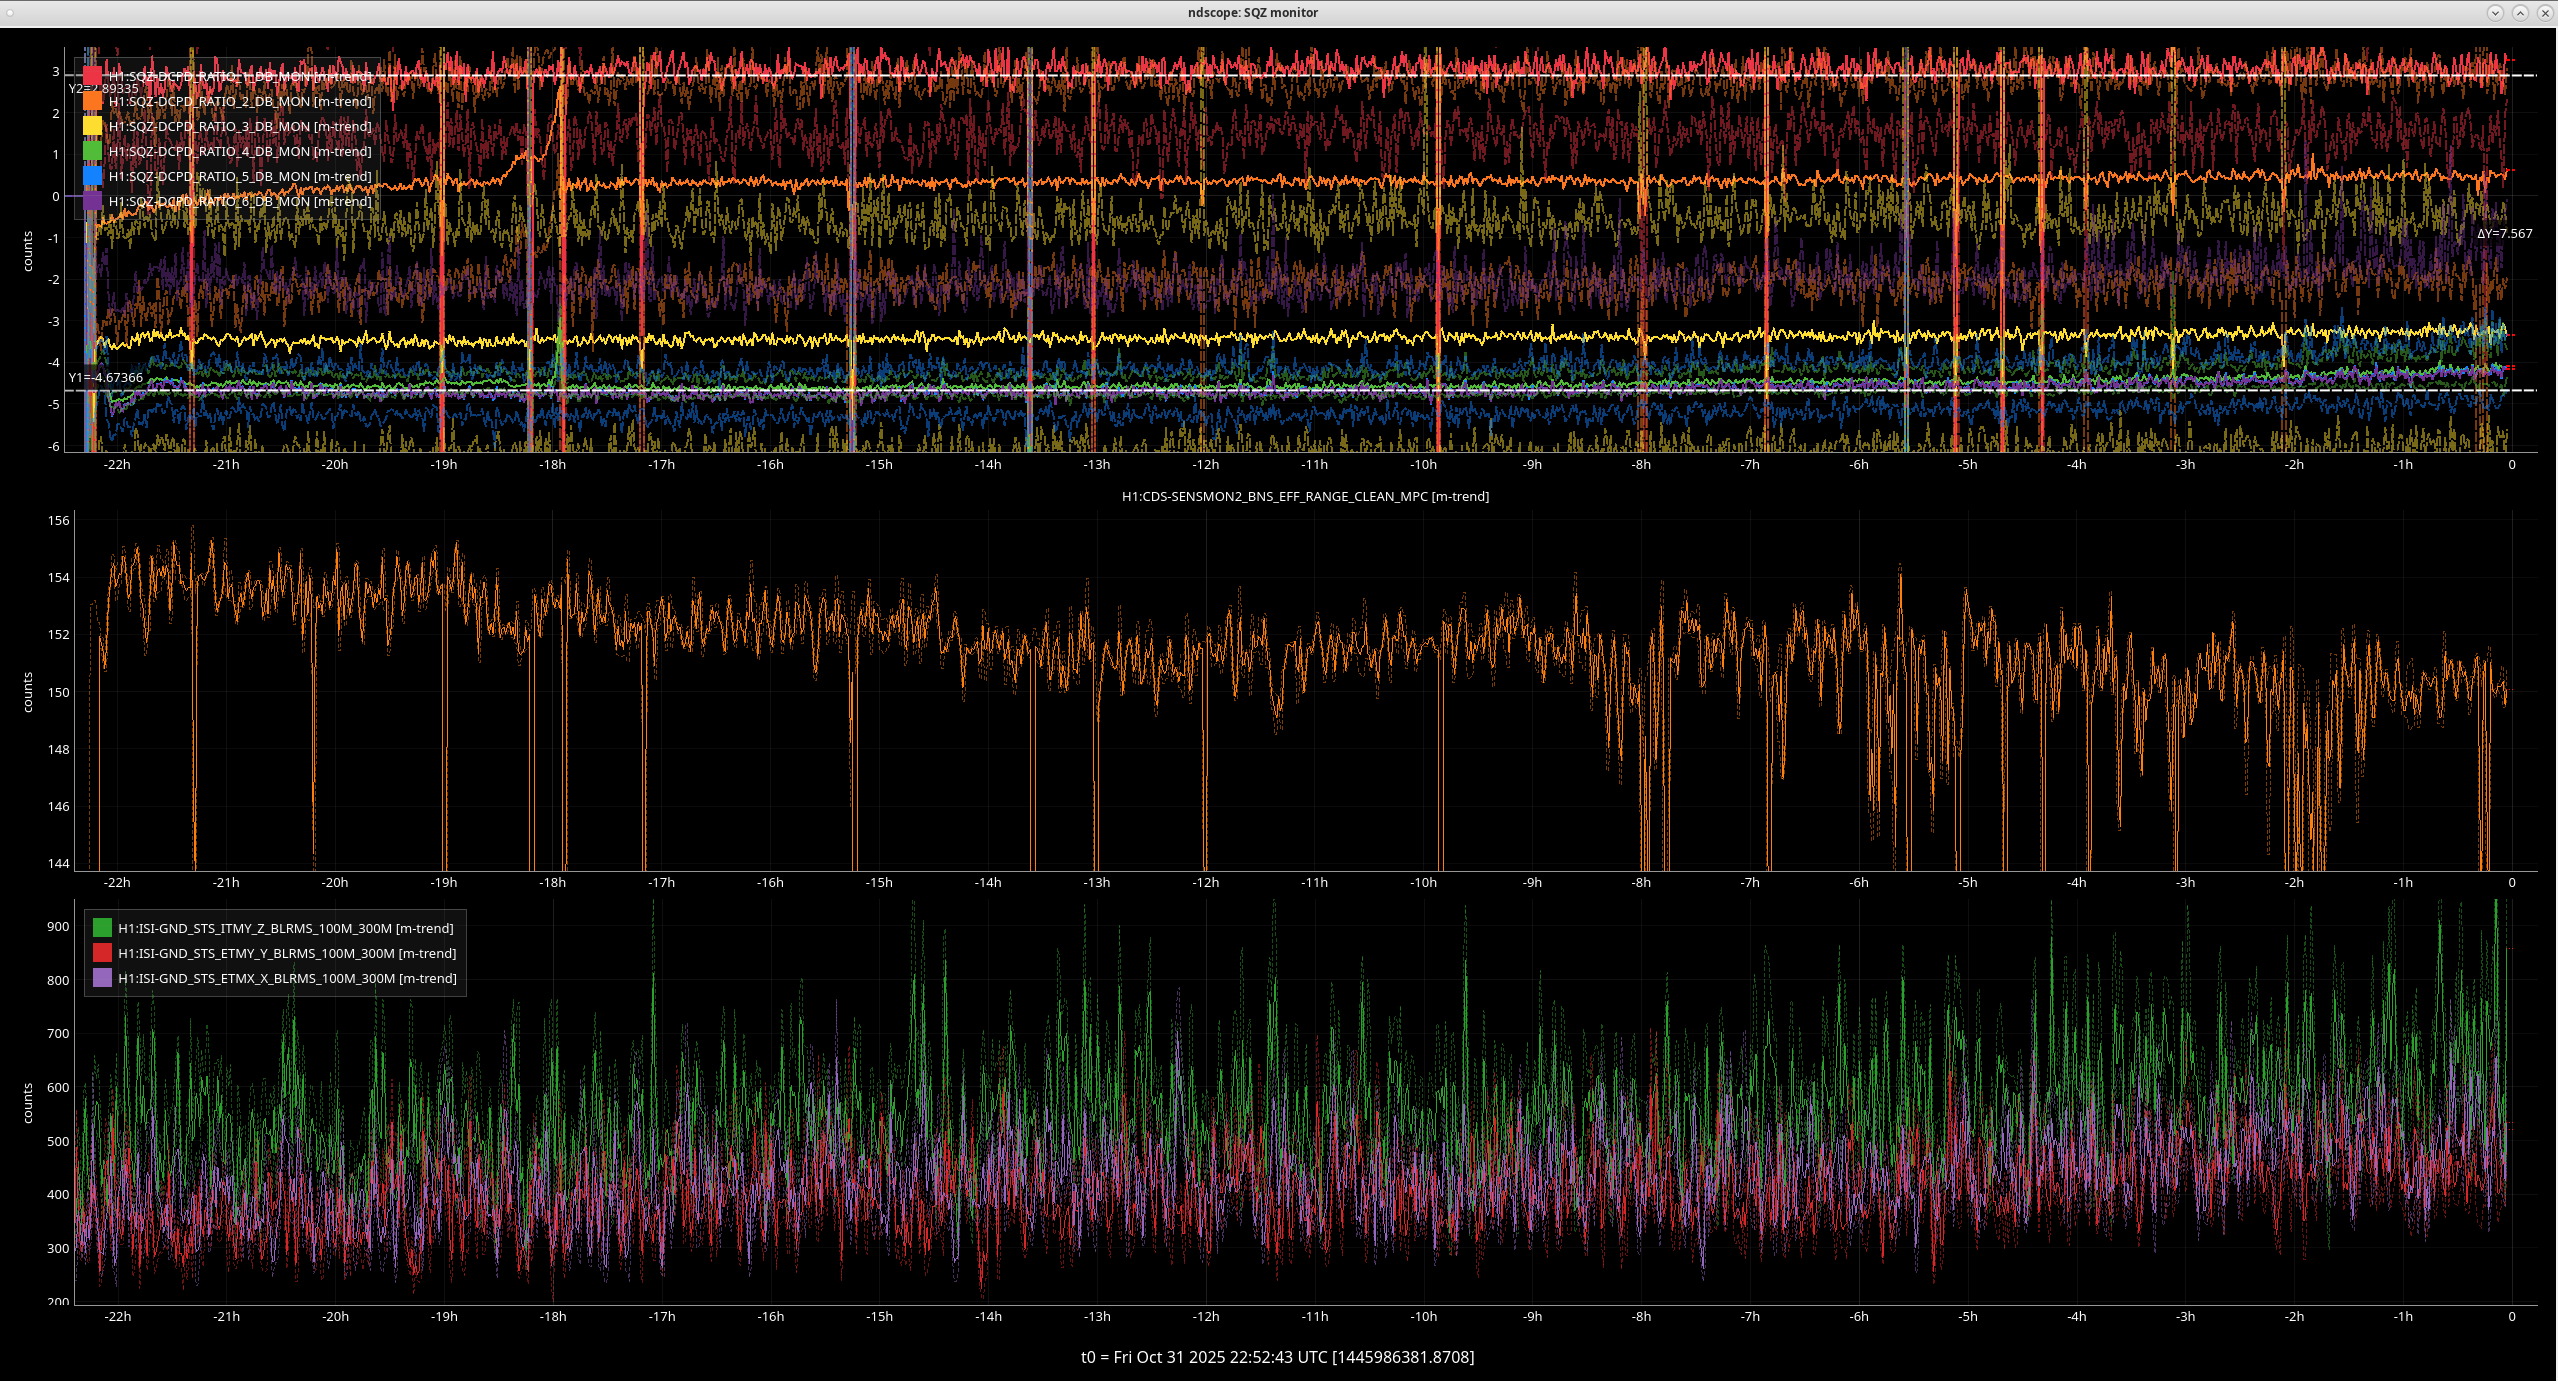Click the Y1=-4.67366 cursor label
Image resolution: width=2558 pixels, height=1381 pixels.
coord(106,378)
